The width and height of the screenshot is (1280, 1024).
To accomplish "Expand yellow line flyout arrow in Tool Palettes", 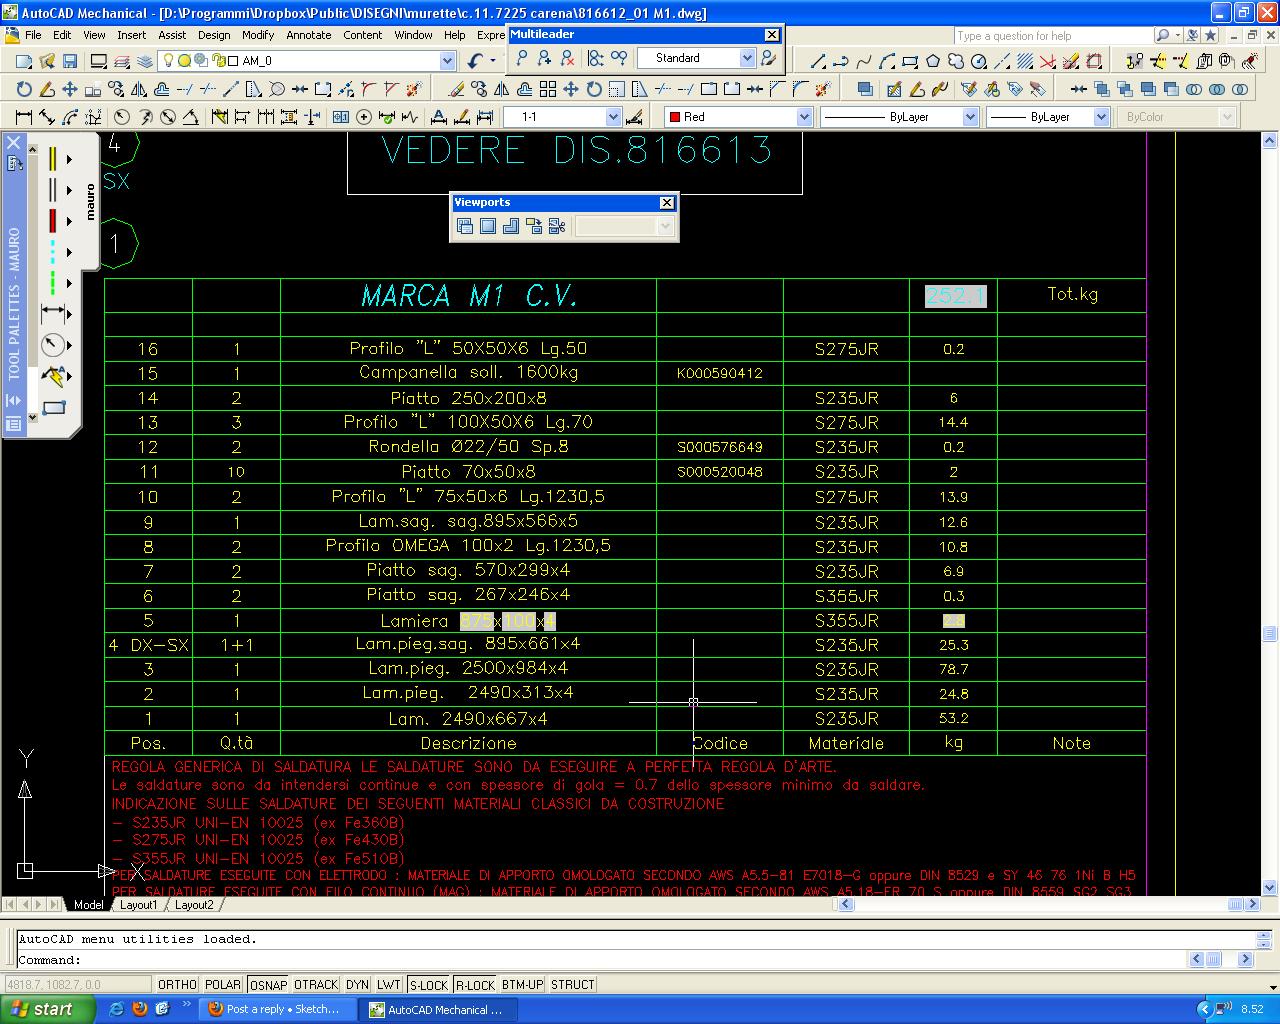I will [69, 159].
